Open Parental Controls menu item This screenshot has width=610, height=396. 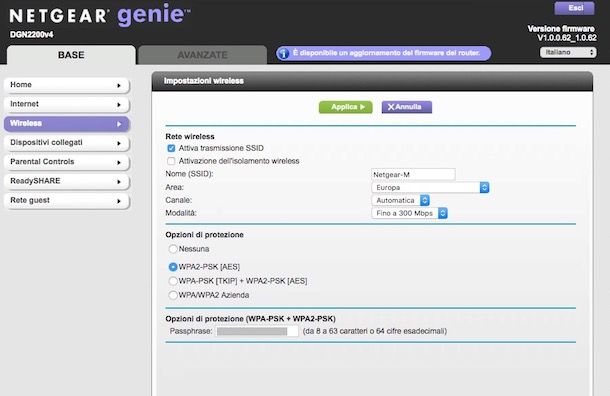pos(67,162)
